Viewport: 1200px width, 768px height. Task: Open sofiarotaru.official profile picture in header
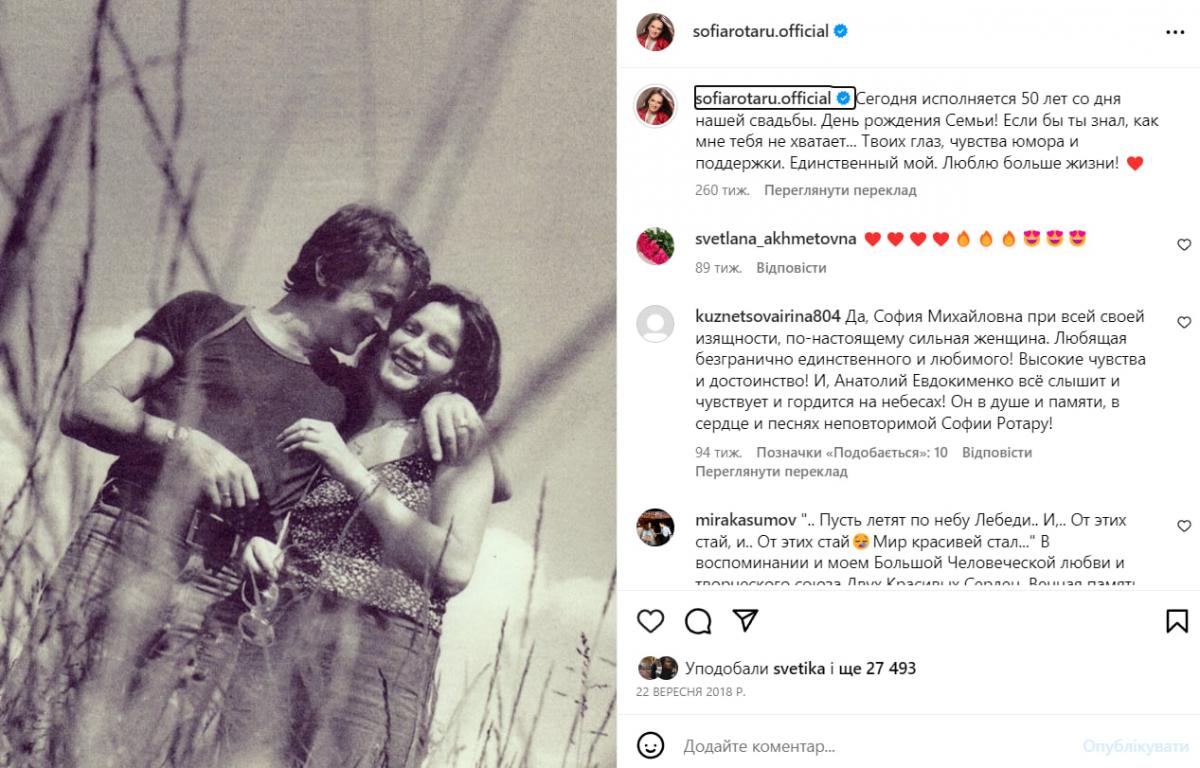tap(654, 31)
